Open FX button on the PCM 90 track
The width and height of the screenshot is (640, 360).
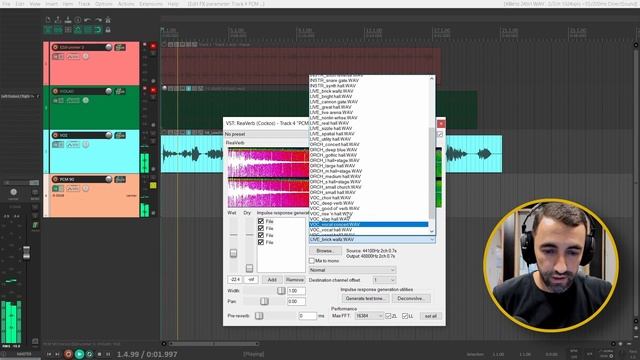click(120, 180)
